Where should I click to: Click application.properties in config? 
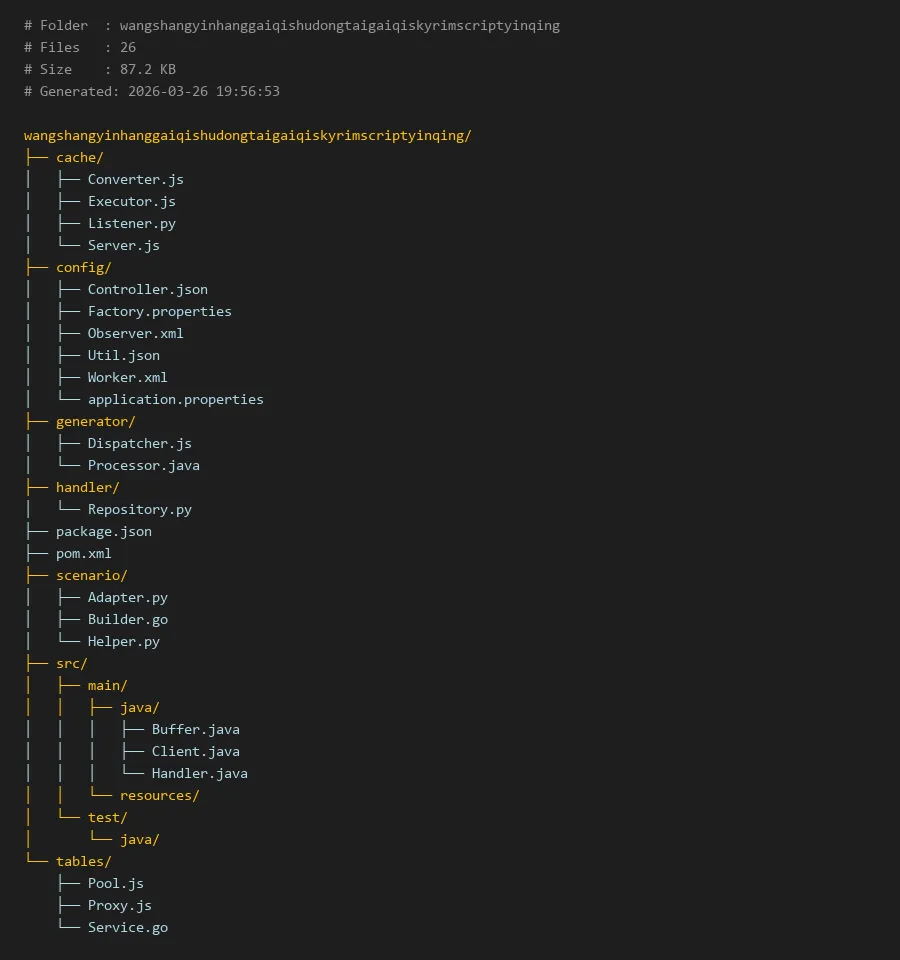coord(175,400)
